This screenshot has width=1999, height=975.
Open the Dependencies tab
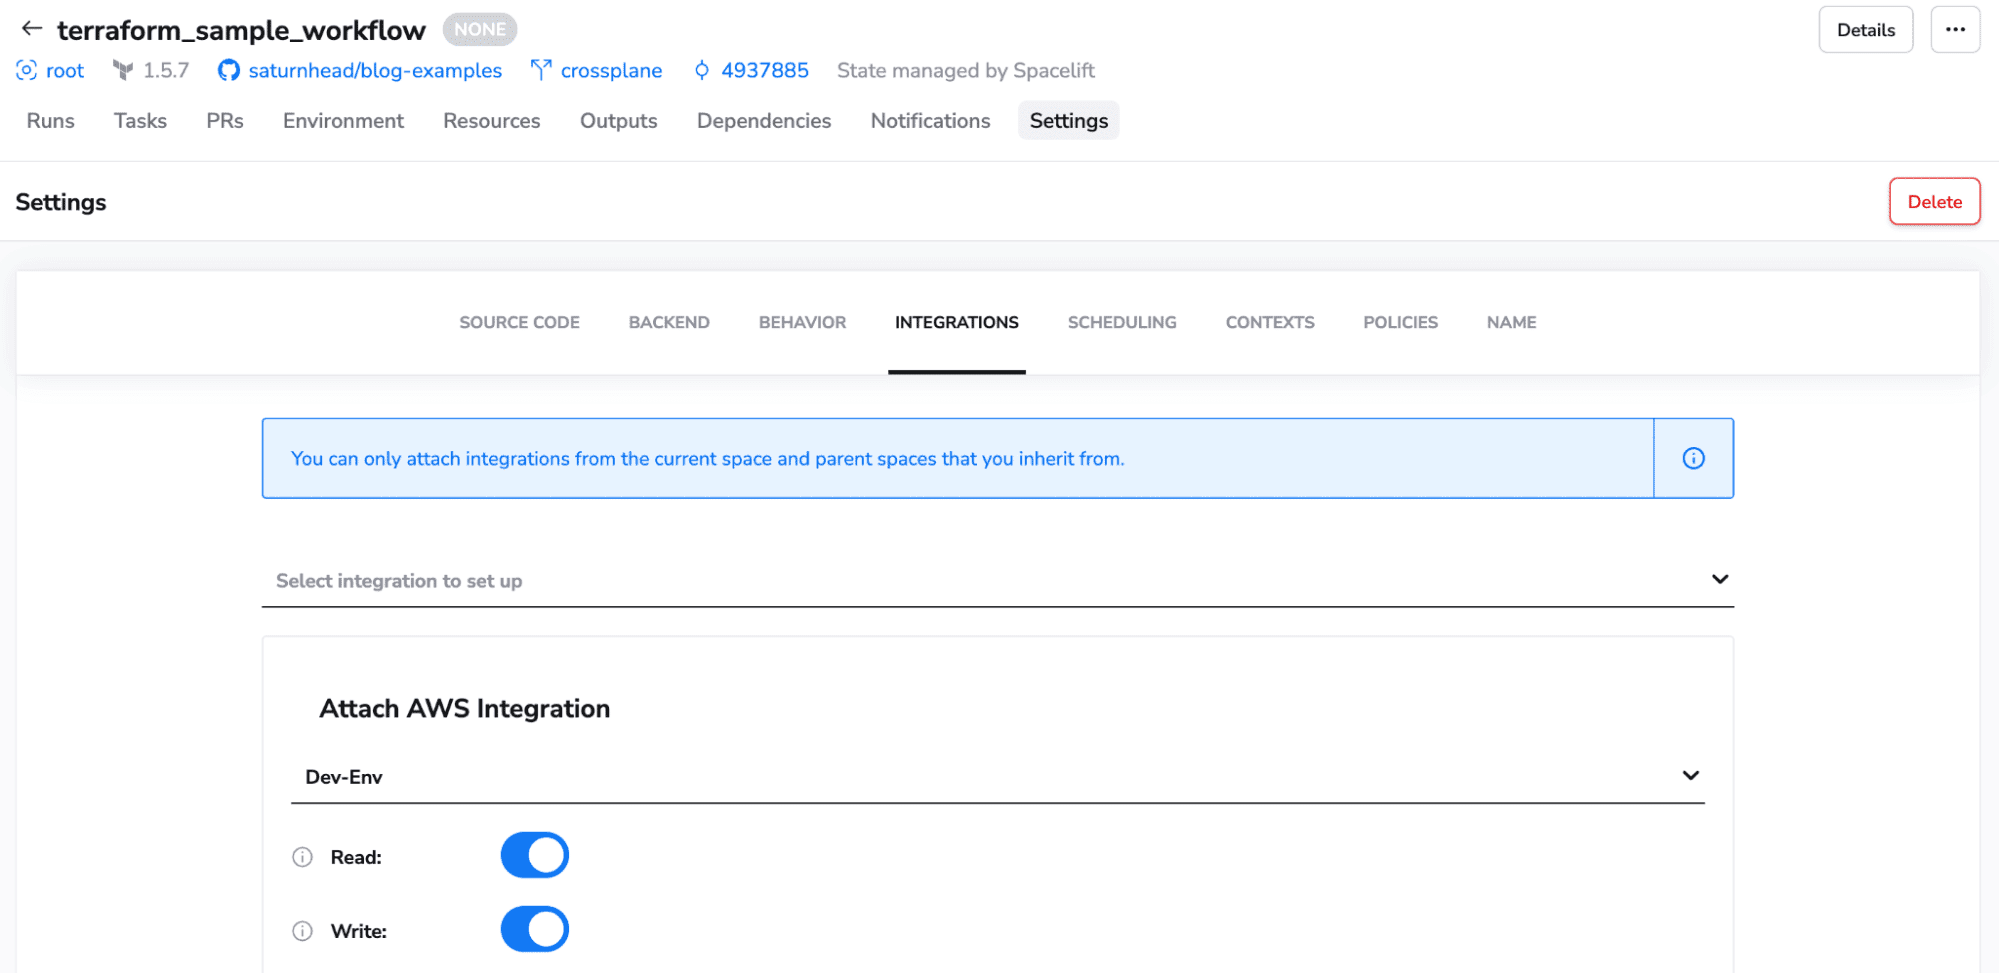pyautogui.click(x=763, y=120)
